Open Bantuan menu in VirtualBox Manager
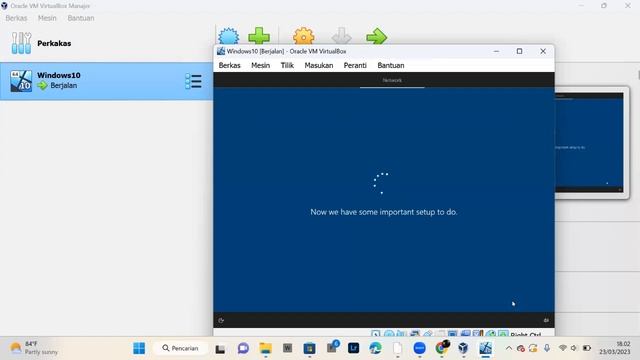The image size is (640, 360). point(81,18)
